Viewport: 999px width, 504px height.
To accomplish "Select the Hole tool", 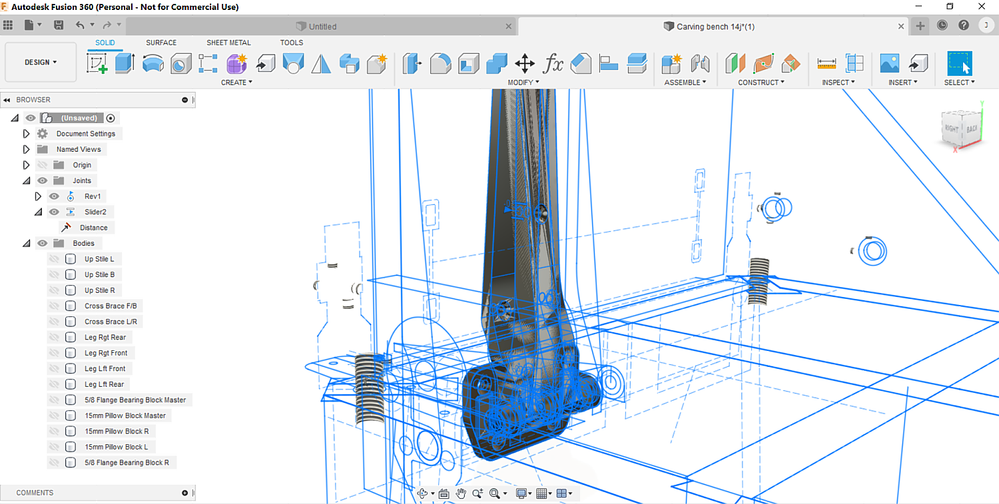I will coord(181,63).
